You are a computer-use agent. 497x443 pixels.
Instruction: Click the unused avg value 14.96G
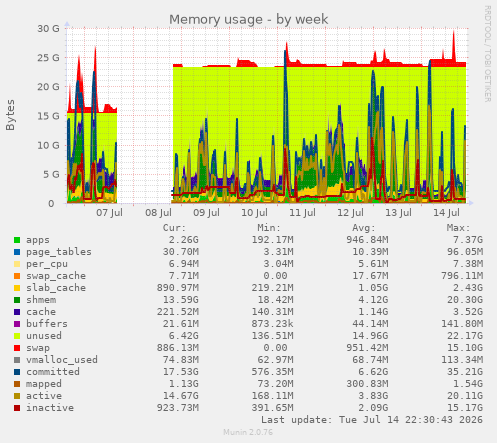370,336
